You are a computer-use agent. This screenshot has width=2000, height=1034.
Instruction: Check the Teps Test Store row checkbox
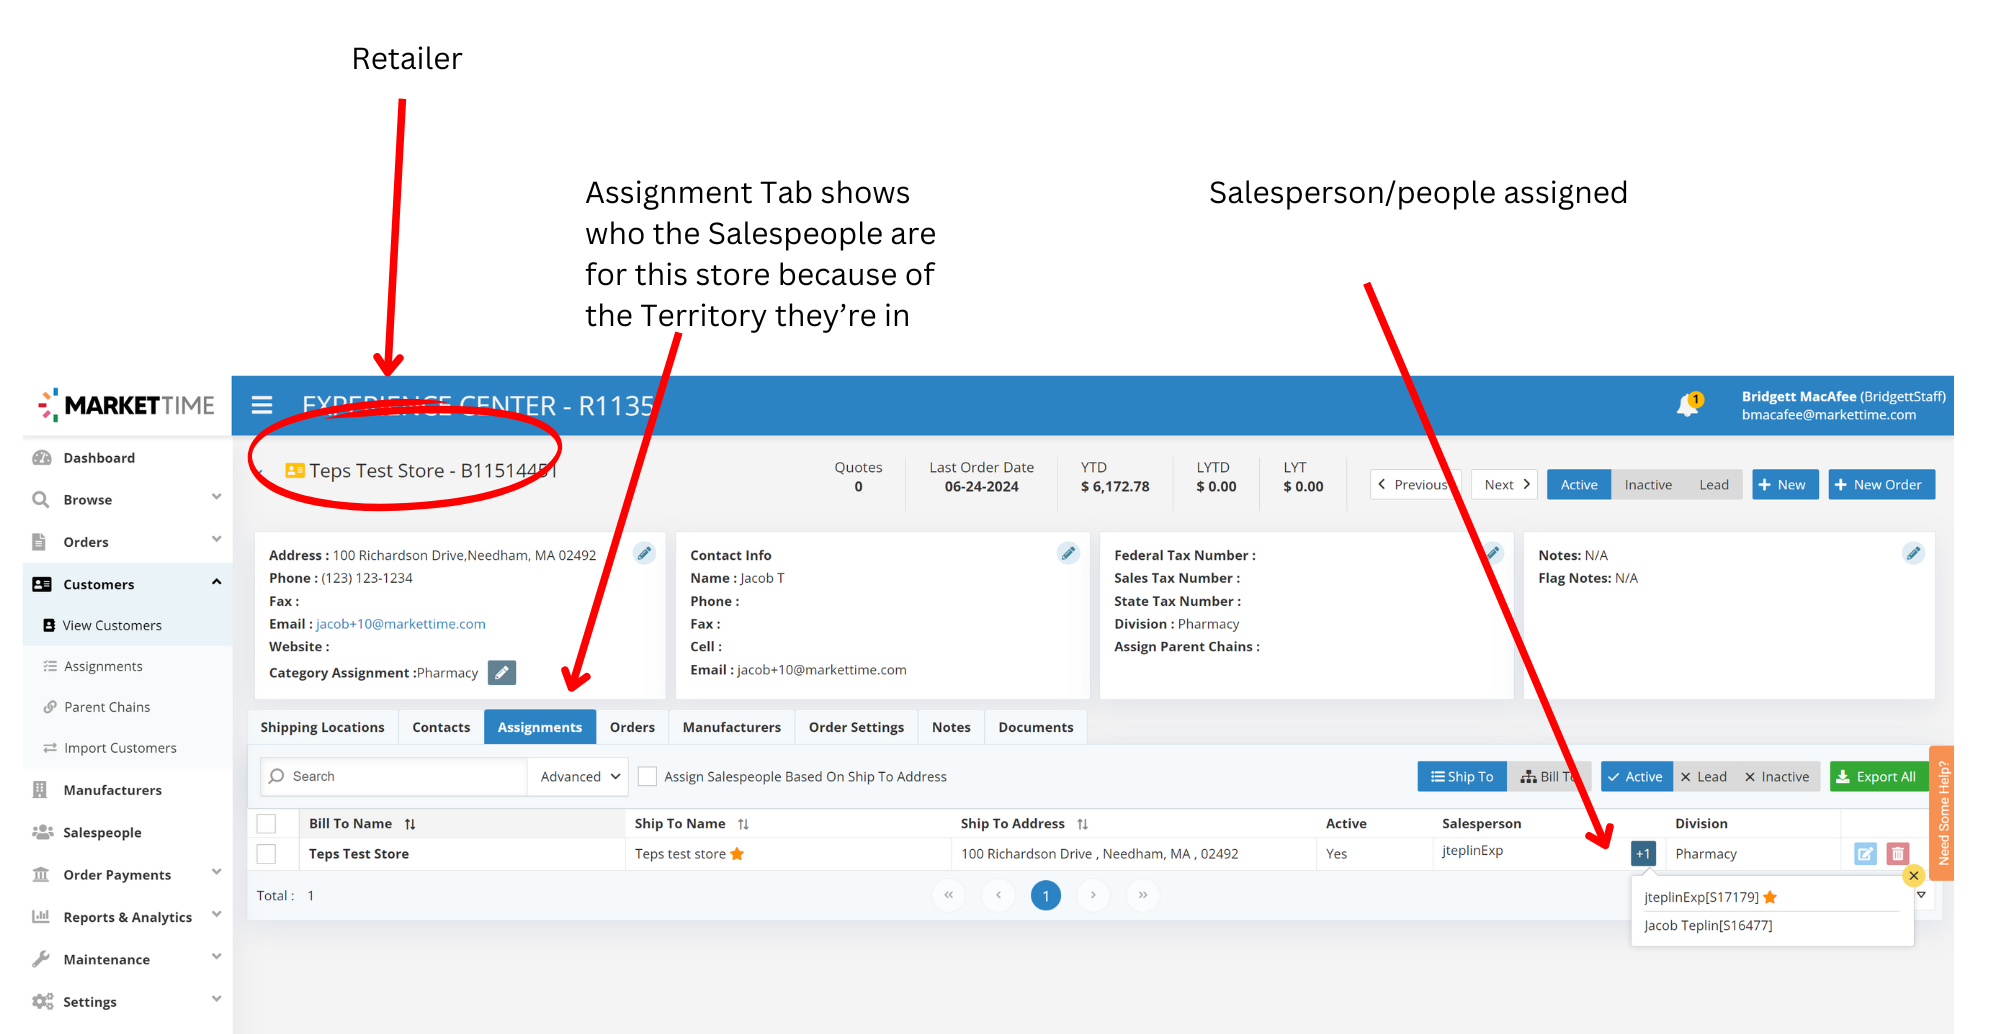266,854
